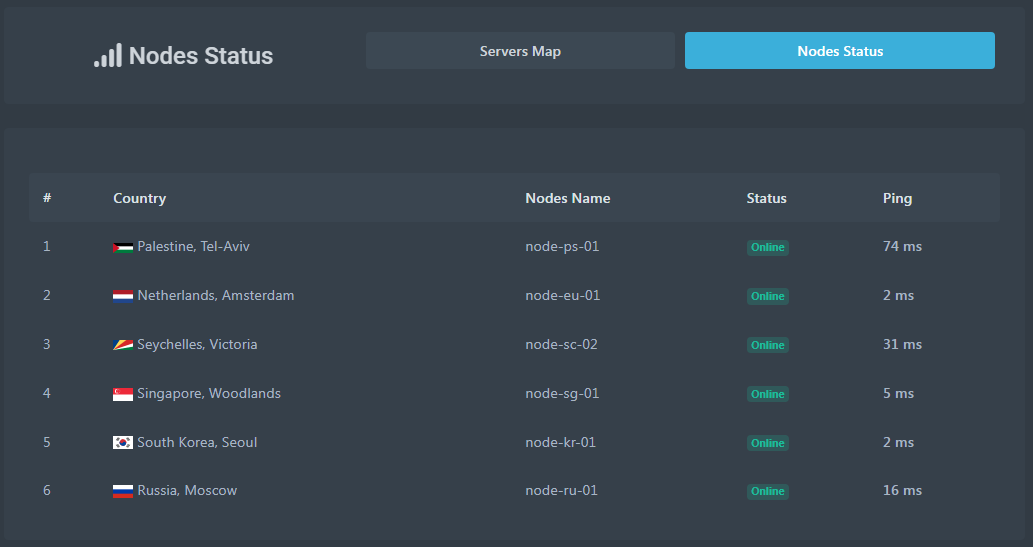Select the Seychelles, Victoria text
1033x547 pixels.
pyautogui.click(x=197, y=344)
